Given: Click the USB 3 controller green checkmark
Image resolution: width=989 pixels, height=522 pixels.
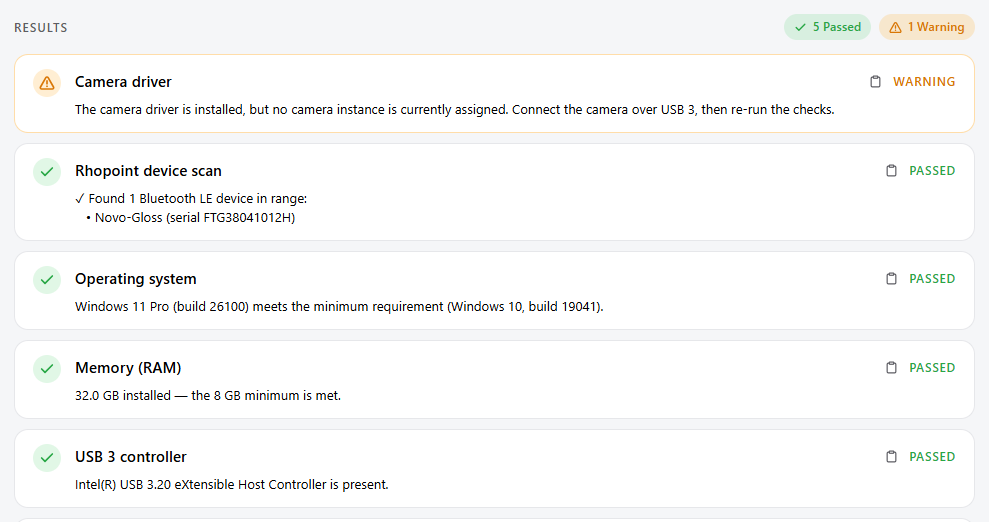Looking at the screenshot, I should pyautogui.click(x=47, y=457).
